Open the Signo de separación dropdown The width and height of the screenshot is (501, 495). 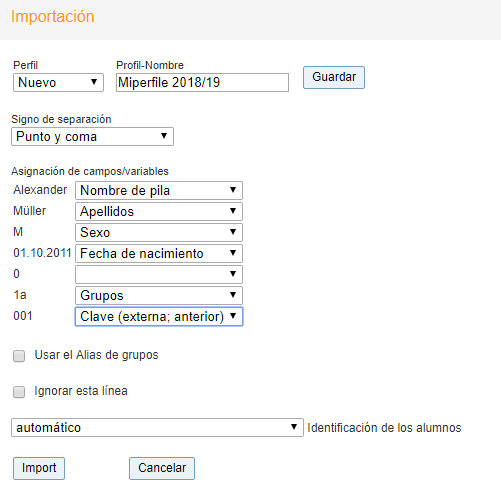tap(92, 136)
